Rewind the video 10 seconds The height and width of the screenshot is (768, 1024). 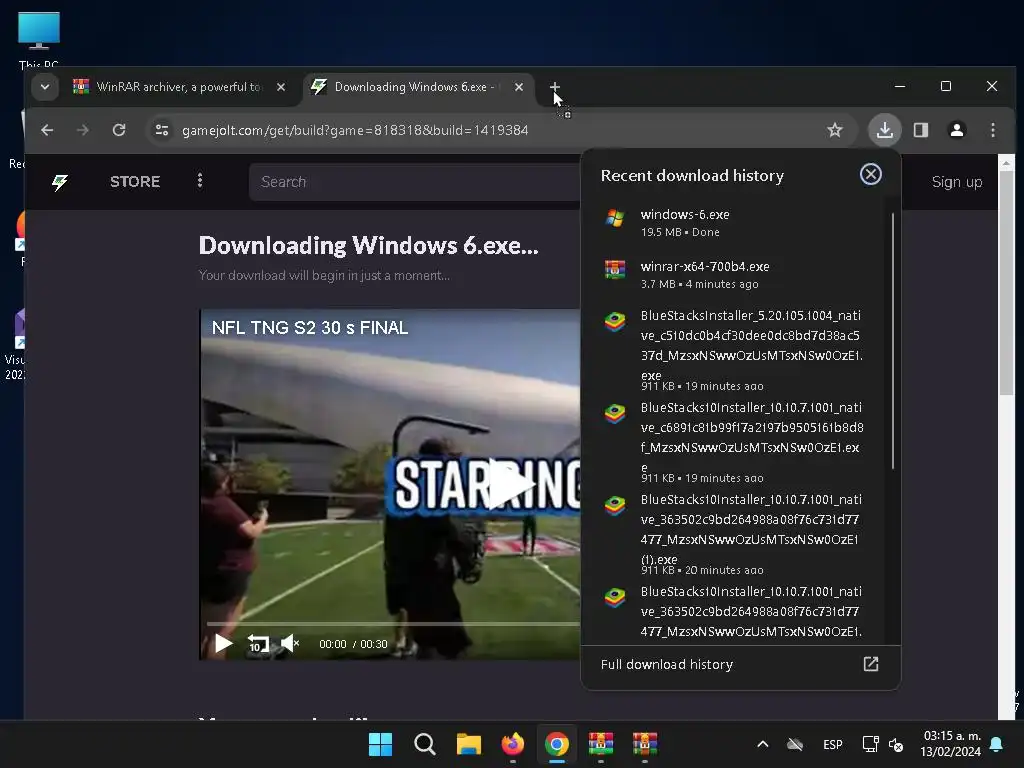click(x=258, y=644)
